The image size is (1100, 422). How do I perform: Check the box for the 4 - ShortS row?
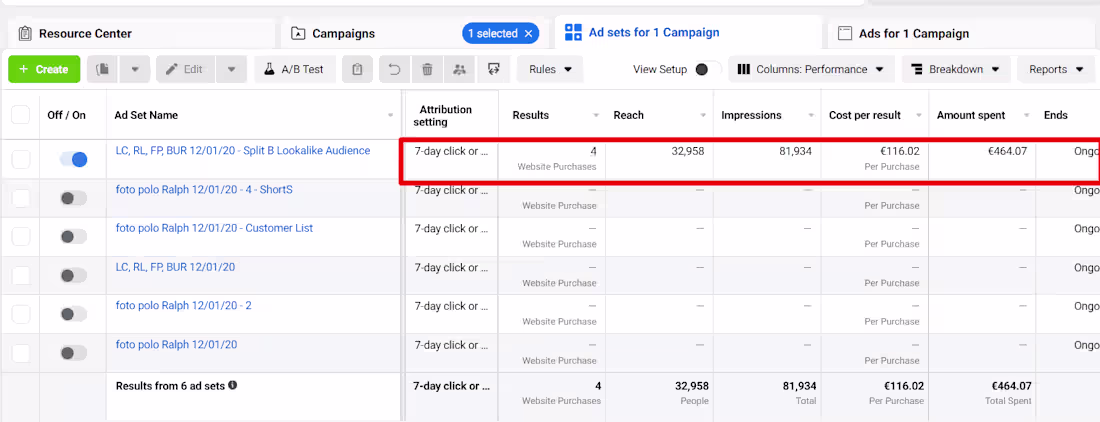(21, 198)
